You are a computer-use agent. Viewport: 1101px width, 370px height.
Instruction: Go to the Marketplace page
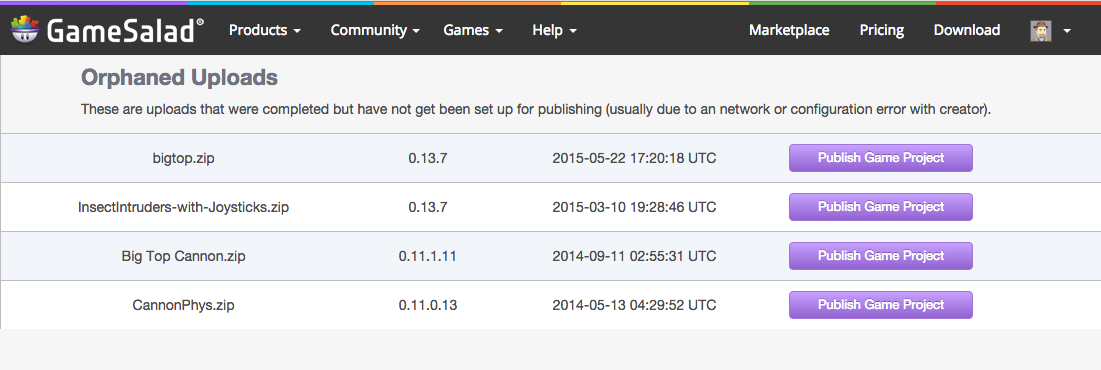coord(789,30)
